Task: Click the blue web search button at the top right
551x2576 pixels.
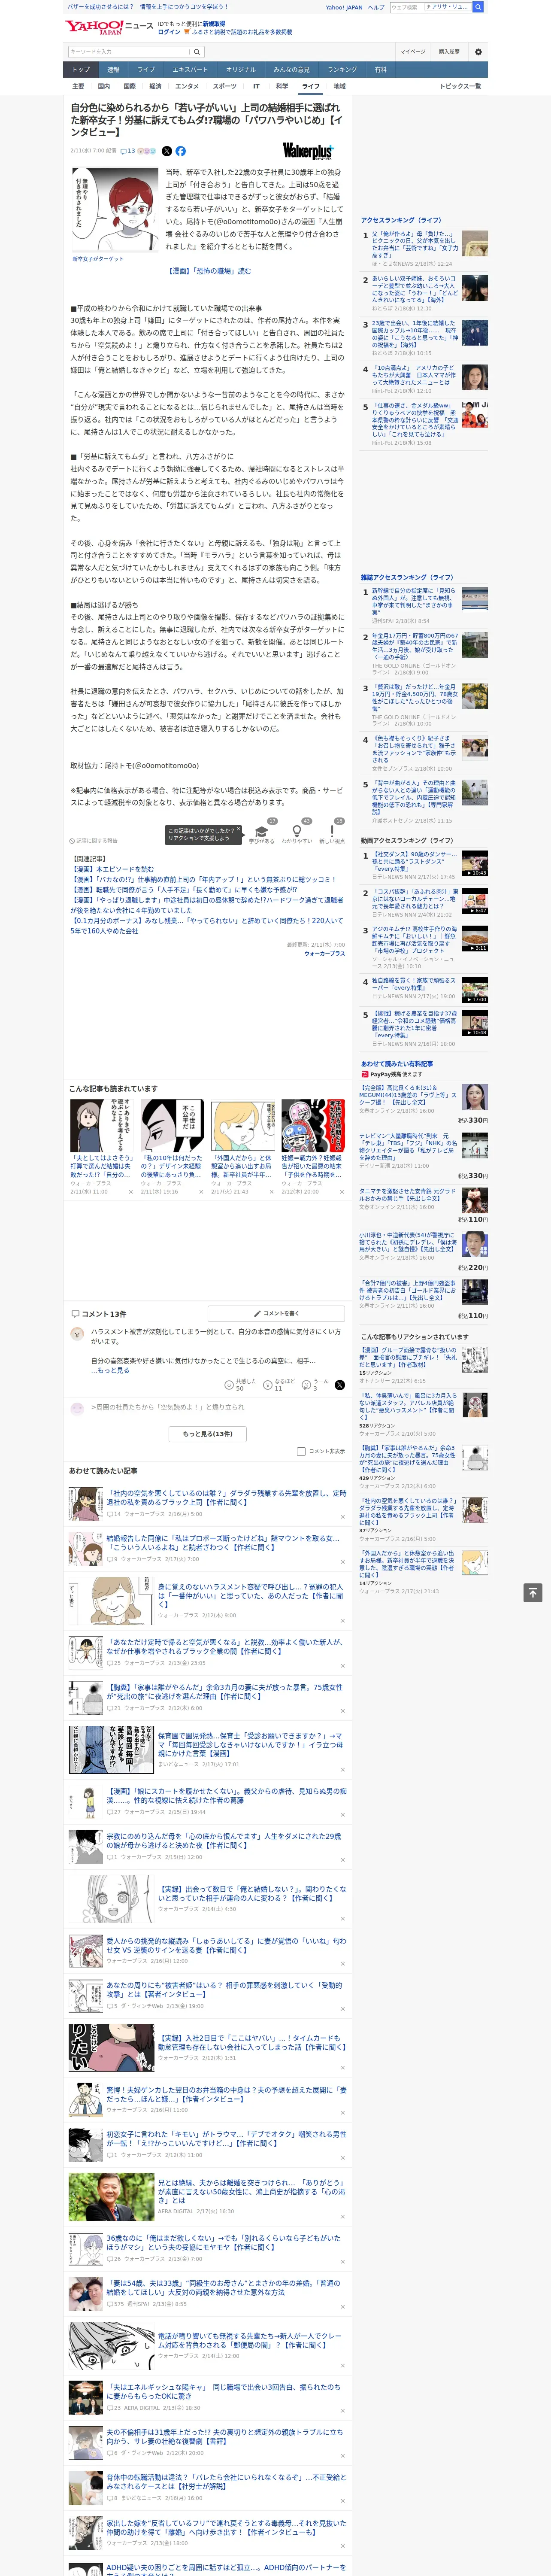Action: (478, 7)
